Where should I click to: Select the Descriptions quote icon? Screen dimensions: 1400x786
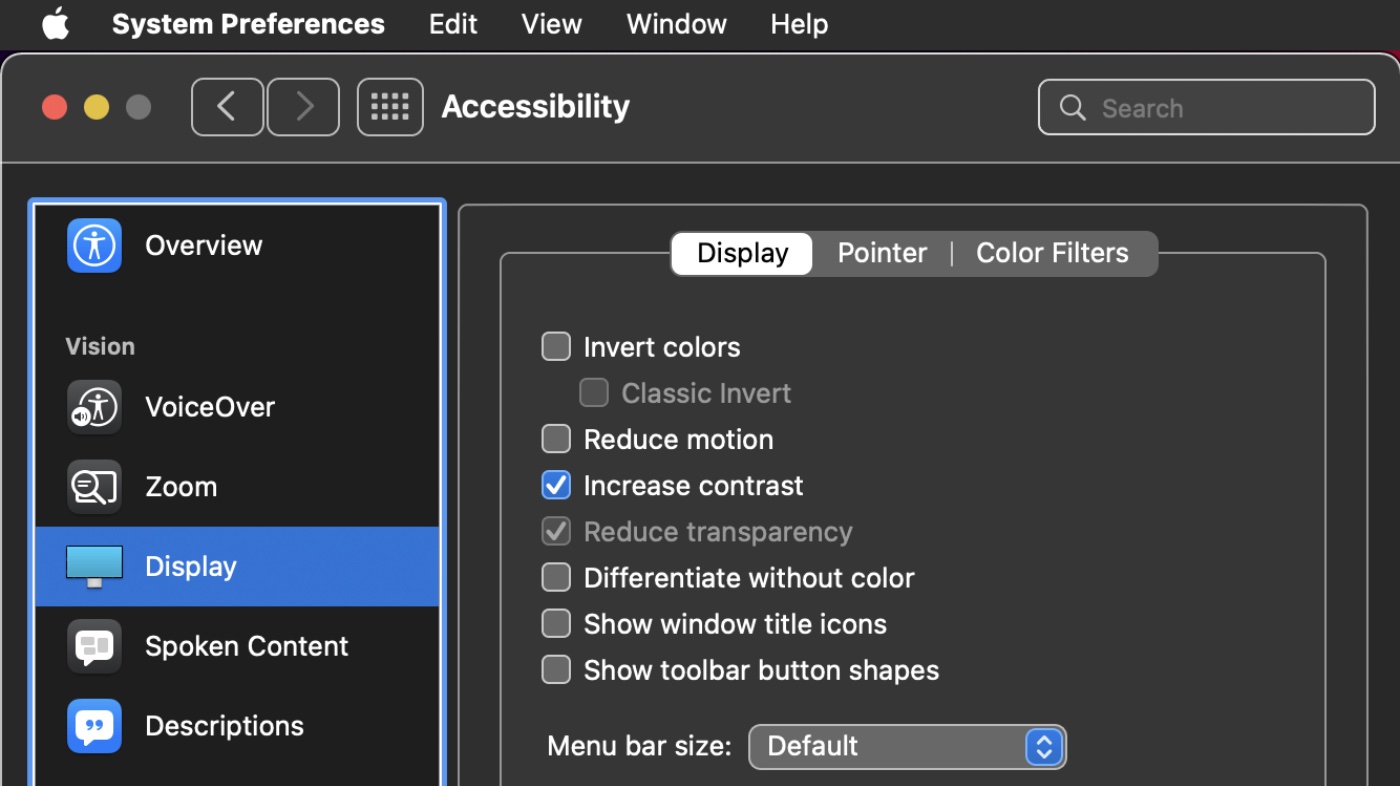tap(94, 726)
